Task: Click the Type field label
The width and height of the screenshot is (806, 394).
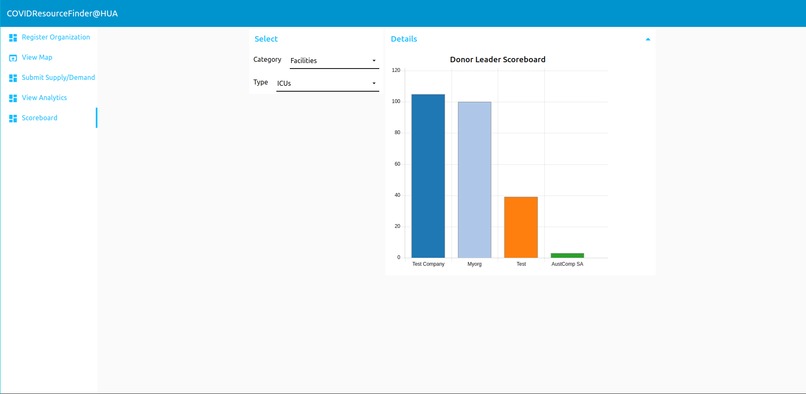Action: (261, 82)
